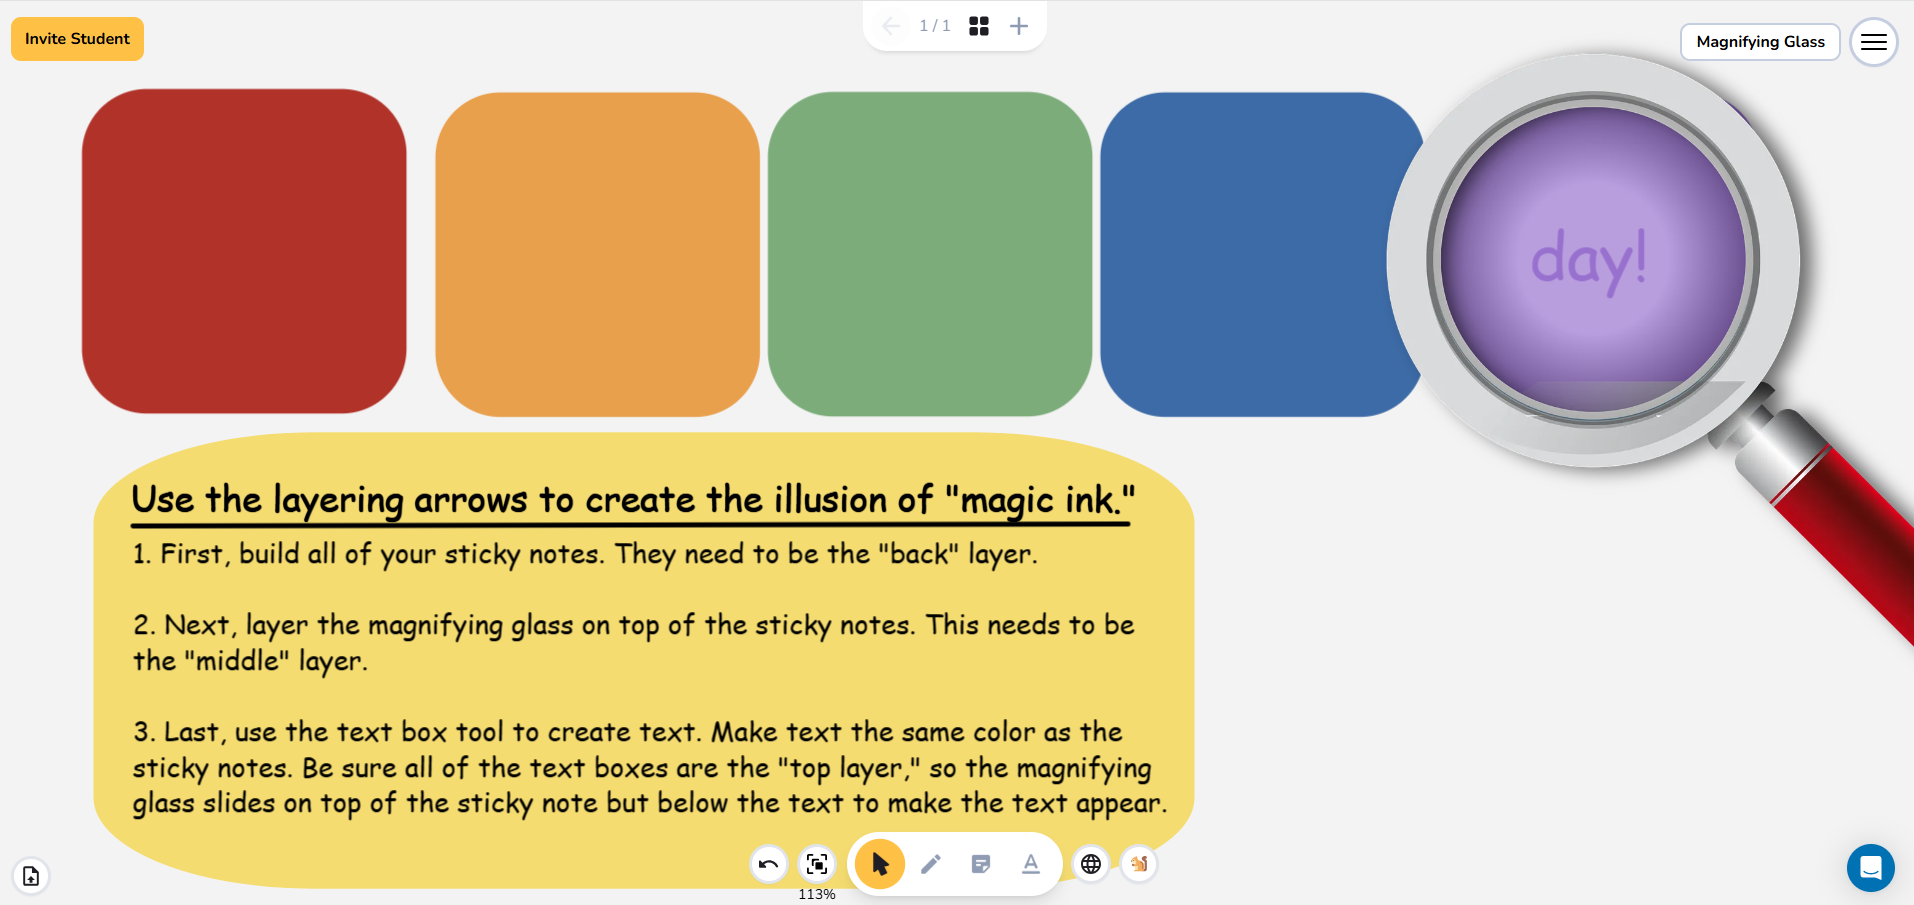Go to previous page with the back arrow

tap(891, 26)
